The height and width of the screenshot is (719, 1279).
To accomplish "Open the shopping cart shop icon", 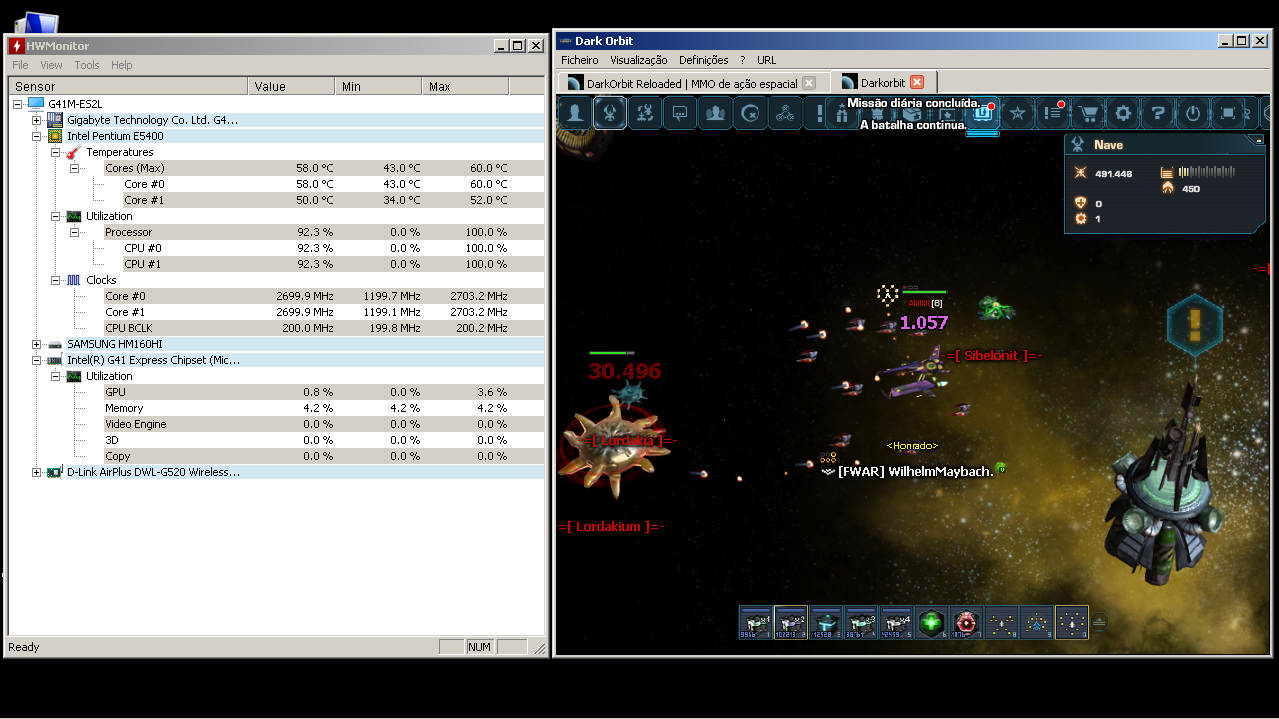I will pyautogui.click(x=1088, y=113).
